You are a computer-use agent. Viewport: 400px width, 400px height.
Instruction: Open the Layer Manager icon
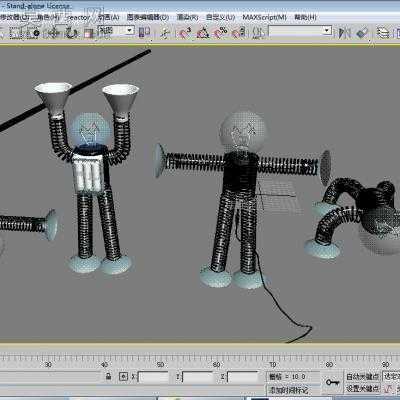click(383, 33)
